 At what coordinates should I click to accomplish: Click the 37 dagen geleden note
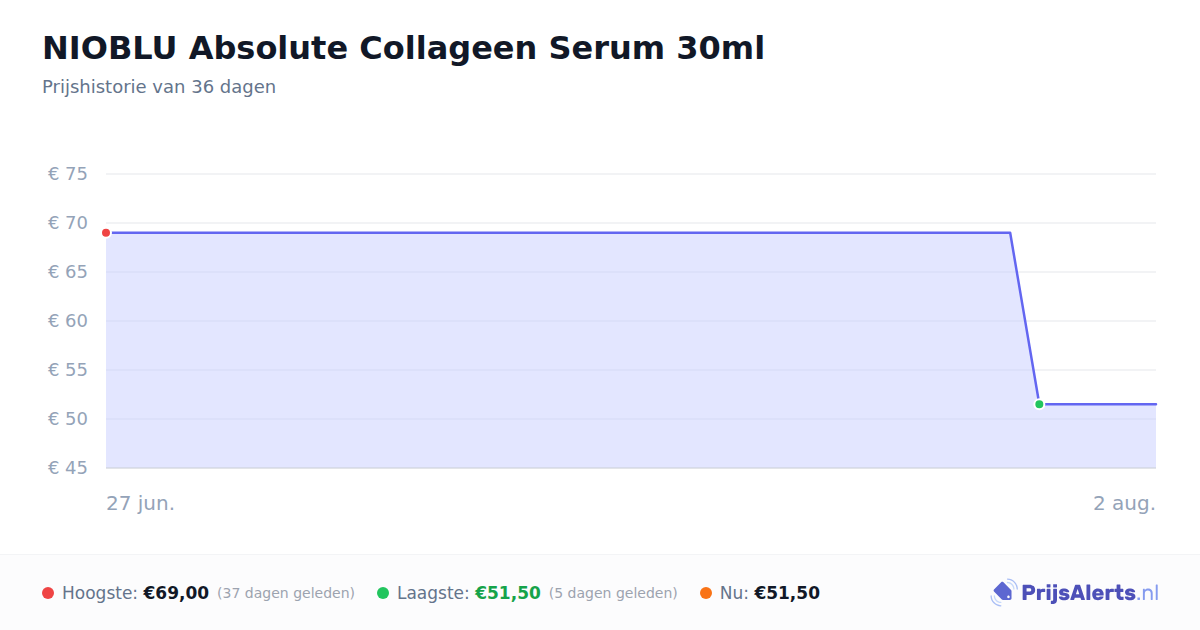pos(286,593)
